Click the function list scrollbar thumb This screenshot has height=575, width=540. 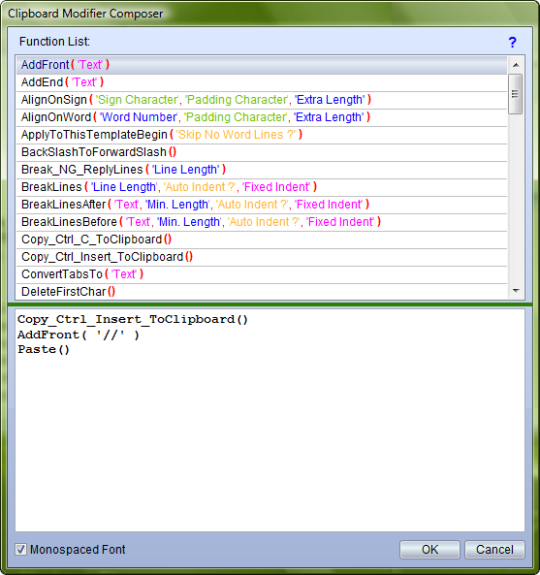click(x=515, y=94)
